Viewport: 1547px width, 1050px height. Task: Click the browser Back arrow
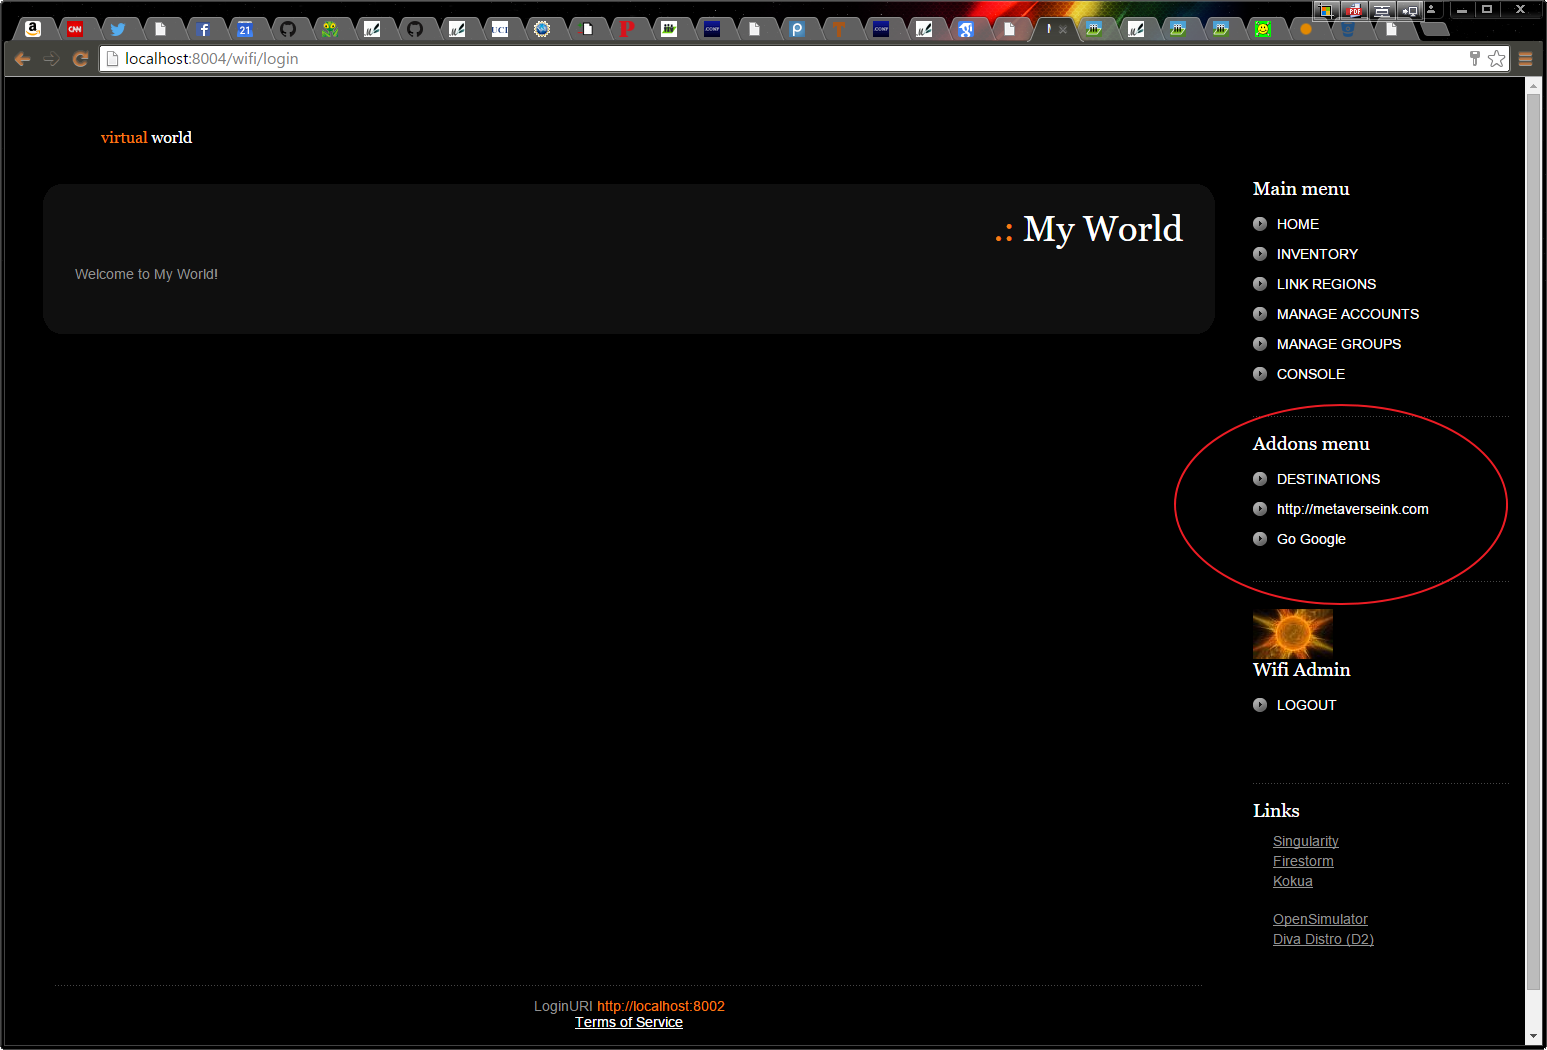click(x=22, y=59)
